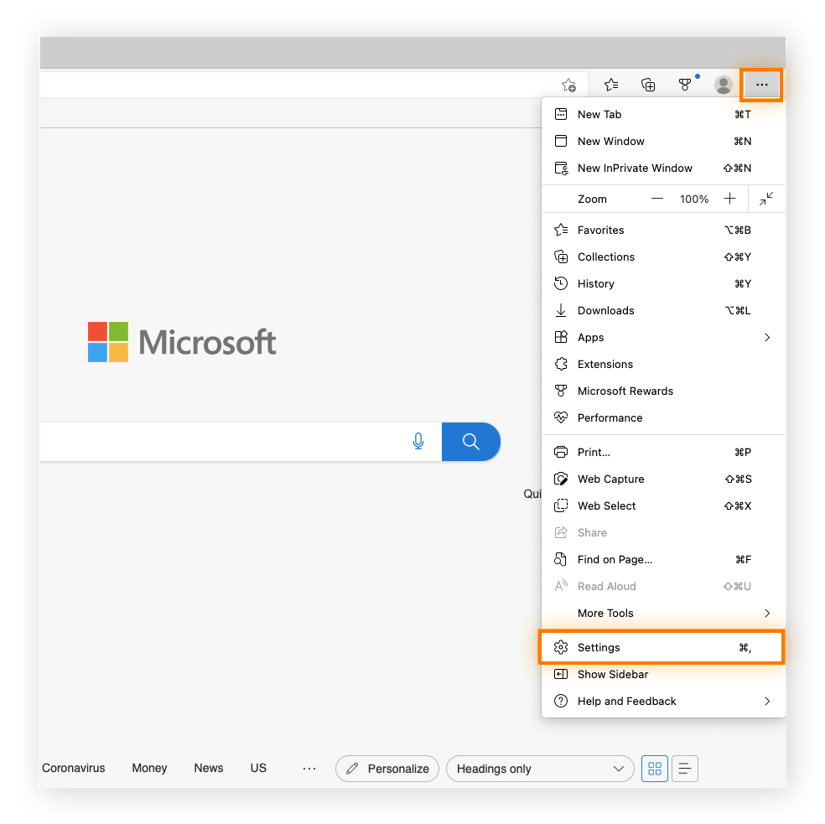Start voice search with the microphone
The image size is (825, 824).
tap(418, 441)
